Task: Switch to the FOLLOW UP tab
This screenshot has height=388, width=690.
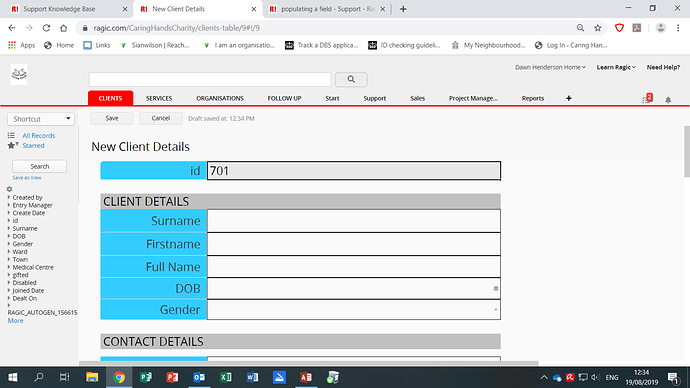Action: tap(284, 98)
